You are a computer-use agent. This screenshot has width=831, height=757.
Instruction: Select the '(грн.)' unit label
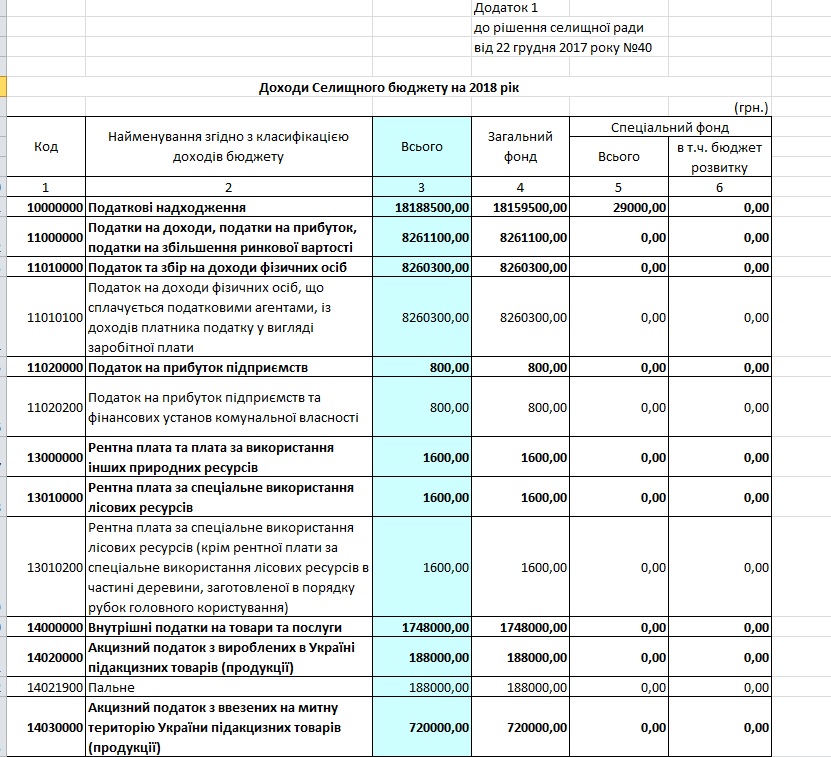click(751, 108)
